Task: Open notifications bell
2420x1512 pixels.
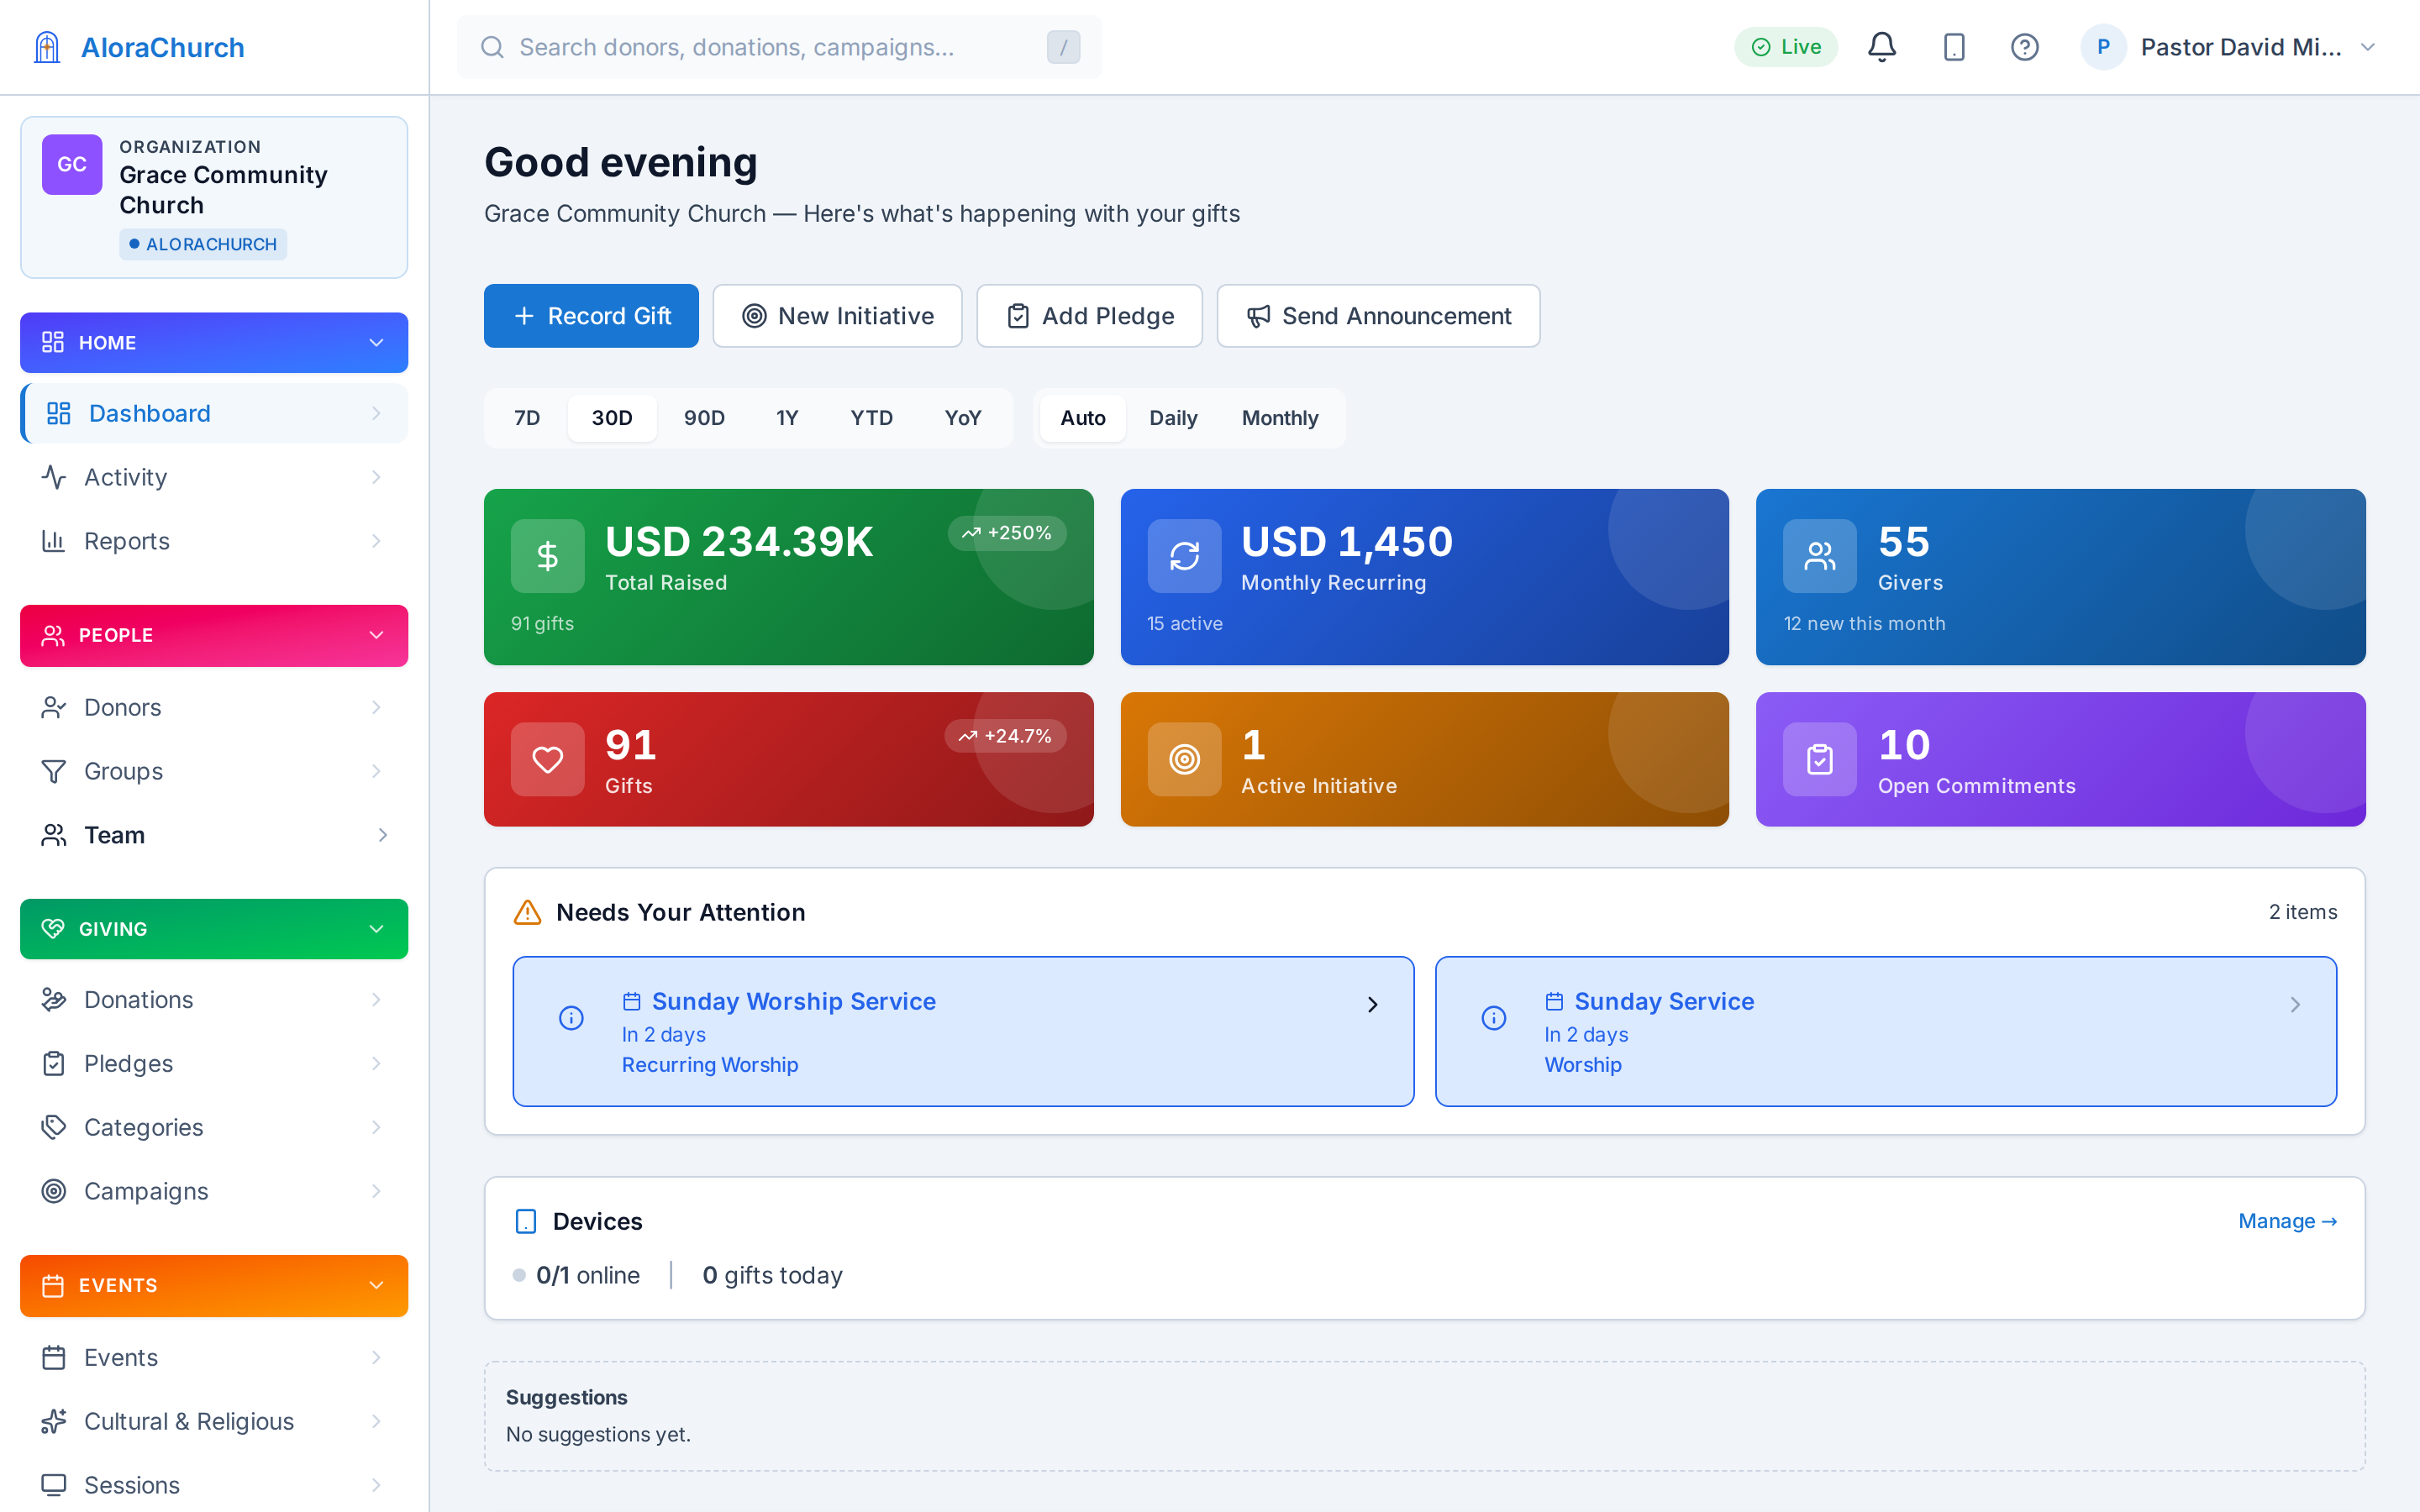Action: 1882,47
